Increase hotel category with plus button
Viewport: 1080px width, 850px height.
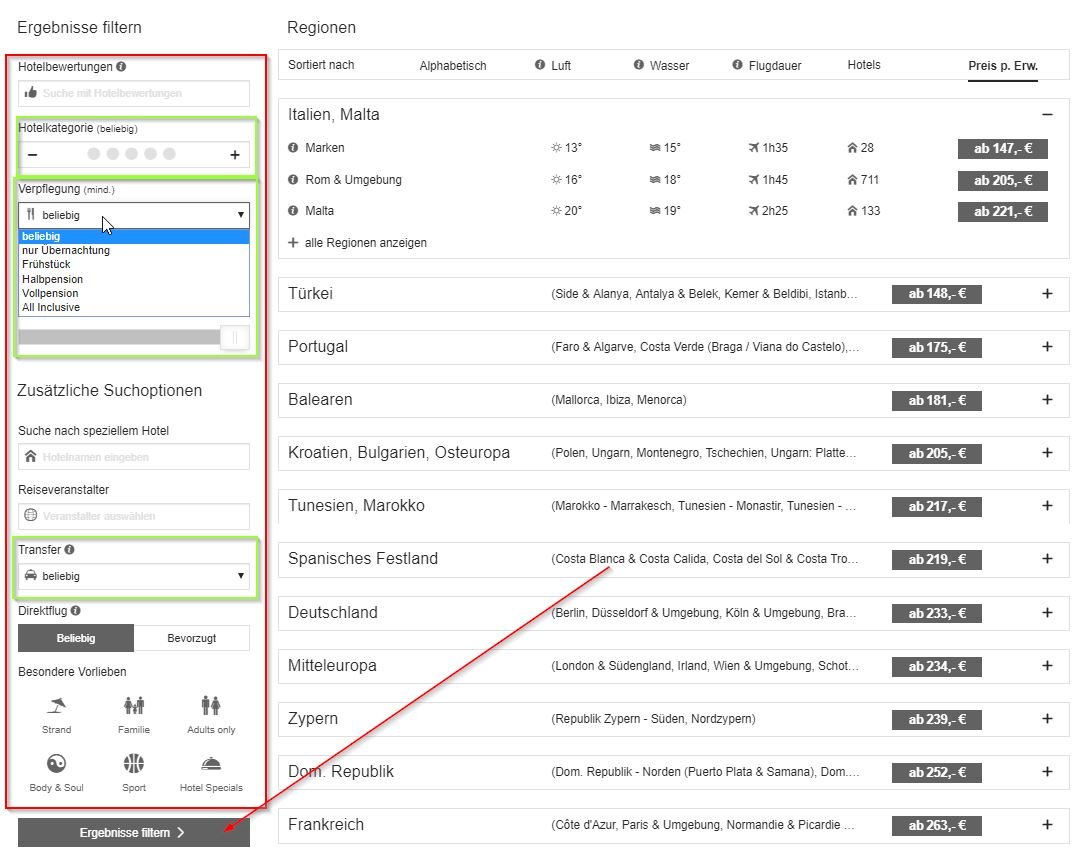click(x=235, y=154)
